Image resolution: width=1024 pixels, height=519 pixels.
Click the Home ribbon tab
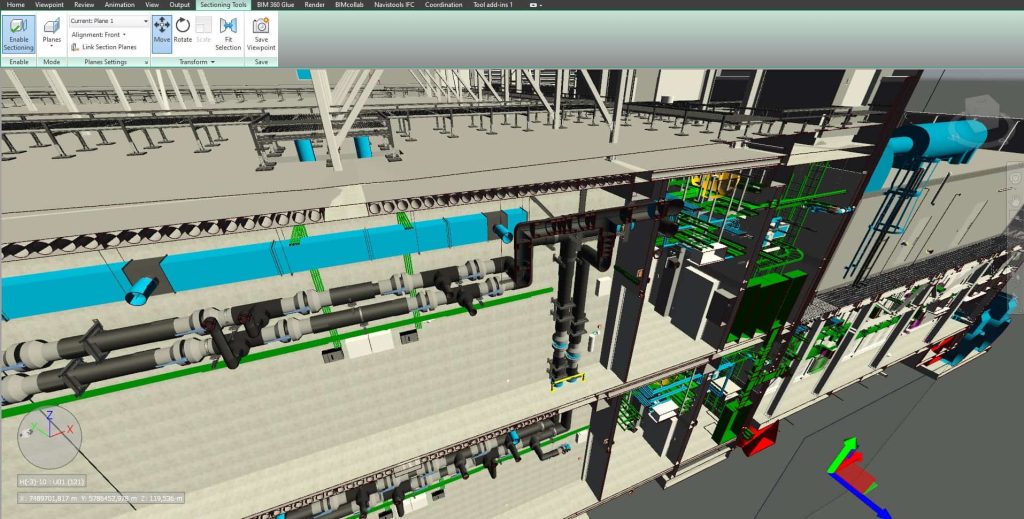coord(15,5)
